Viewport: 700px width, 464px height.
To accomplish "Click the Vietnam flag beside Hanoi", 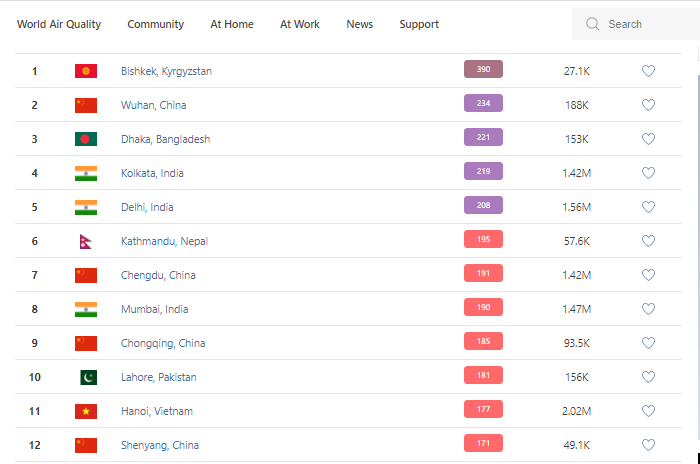I will (86, 411).
